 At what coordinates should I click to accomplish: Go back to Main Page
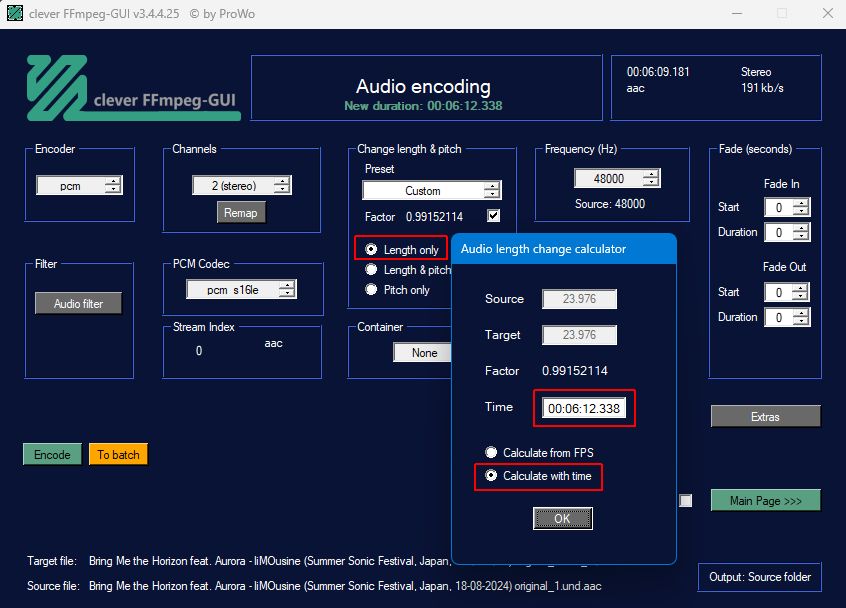pyautogui.click(x=766, y=501)
